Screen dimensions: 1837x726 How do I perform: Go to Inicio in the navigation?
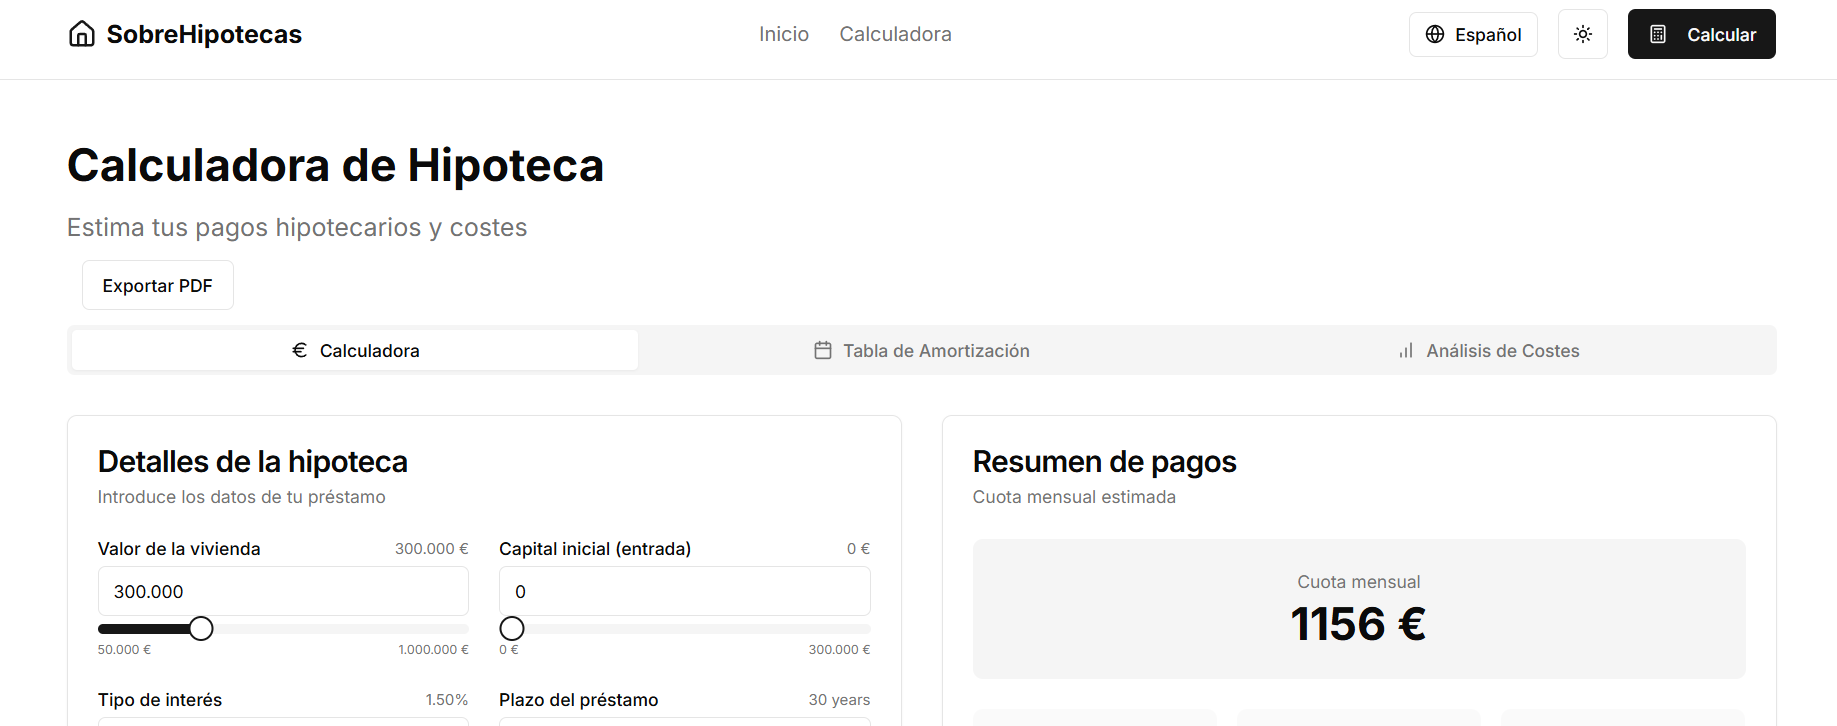(x=783, y=34)
